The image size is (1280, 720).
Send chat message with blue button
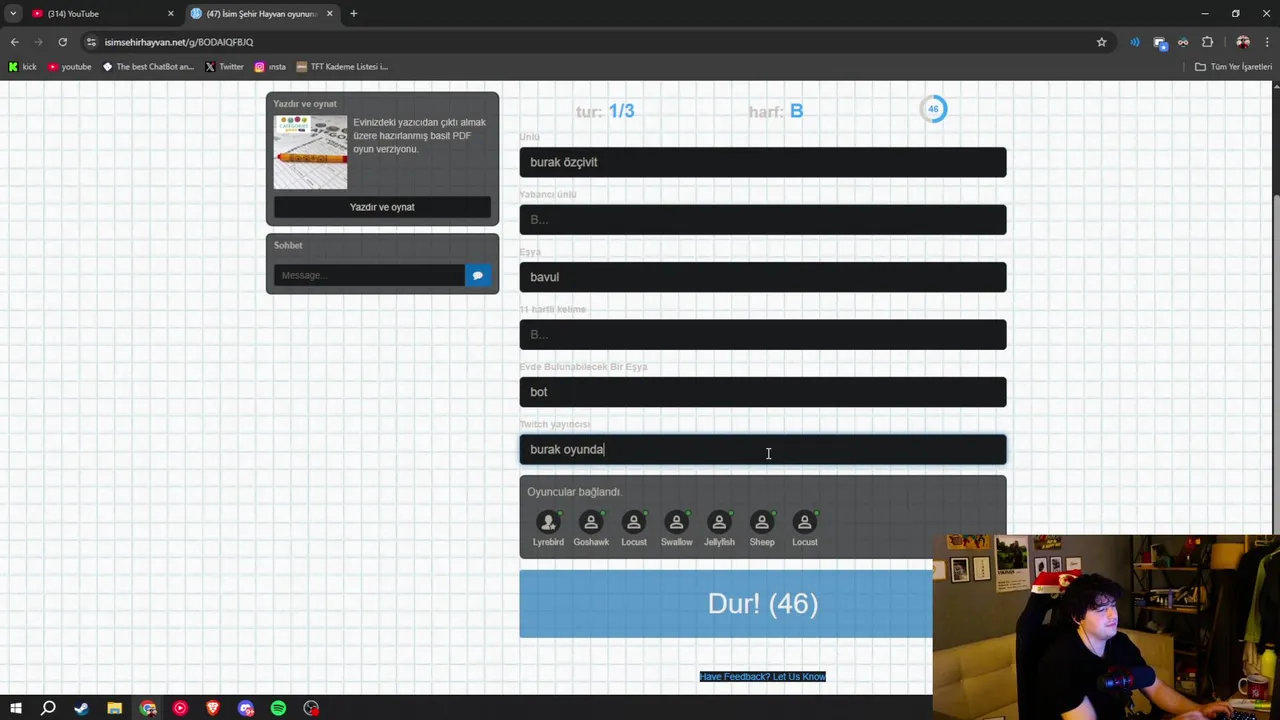coord(478,275)
